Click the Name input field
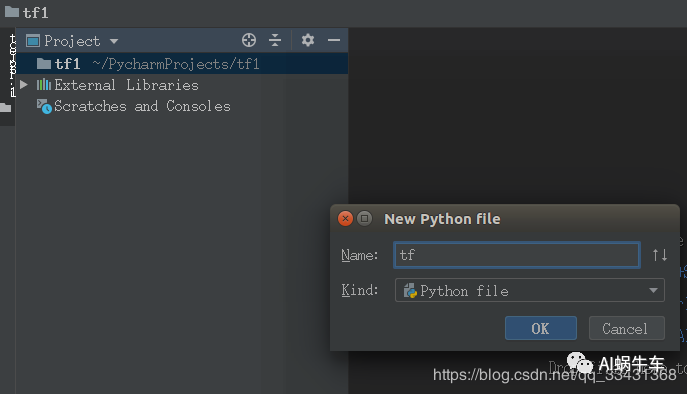The image size is (687, 394). [x=517, y=255]
